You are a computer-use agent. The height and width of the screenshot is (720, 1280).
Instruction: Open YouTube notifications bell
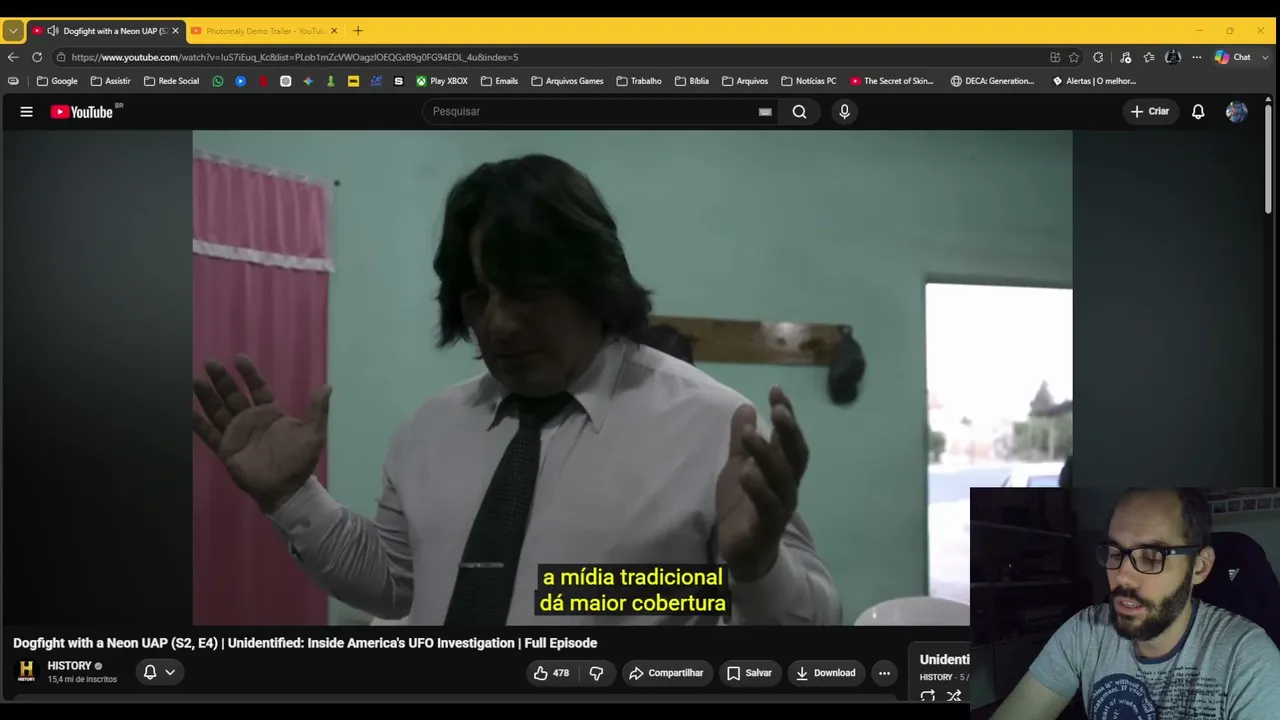pos(1198,112)
